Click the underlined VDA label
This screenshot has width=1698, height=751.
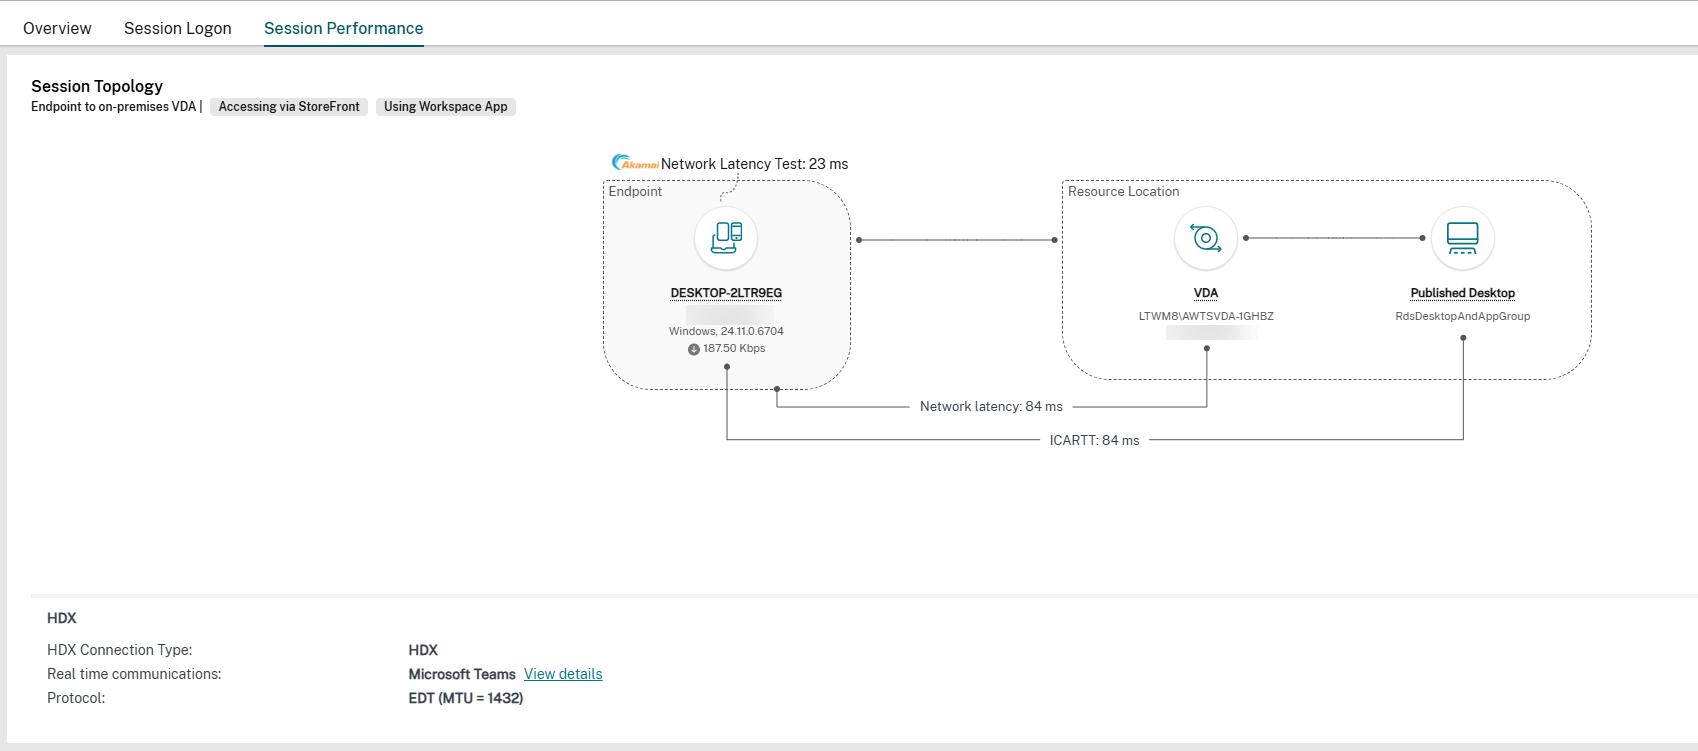[x=1206, y=293]
